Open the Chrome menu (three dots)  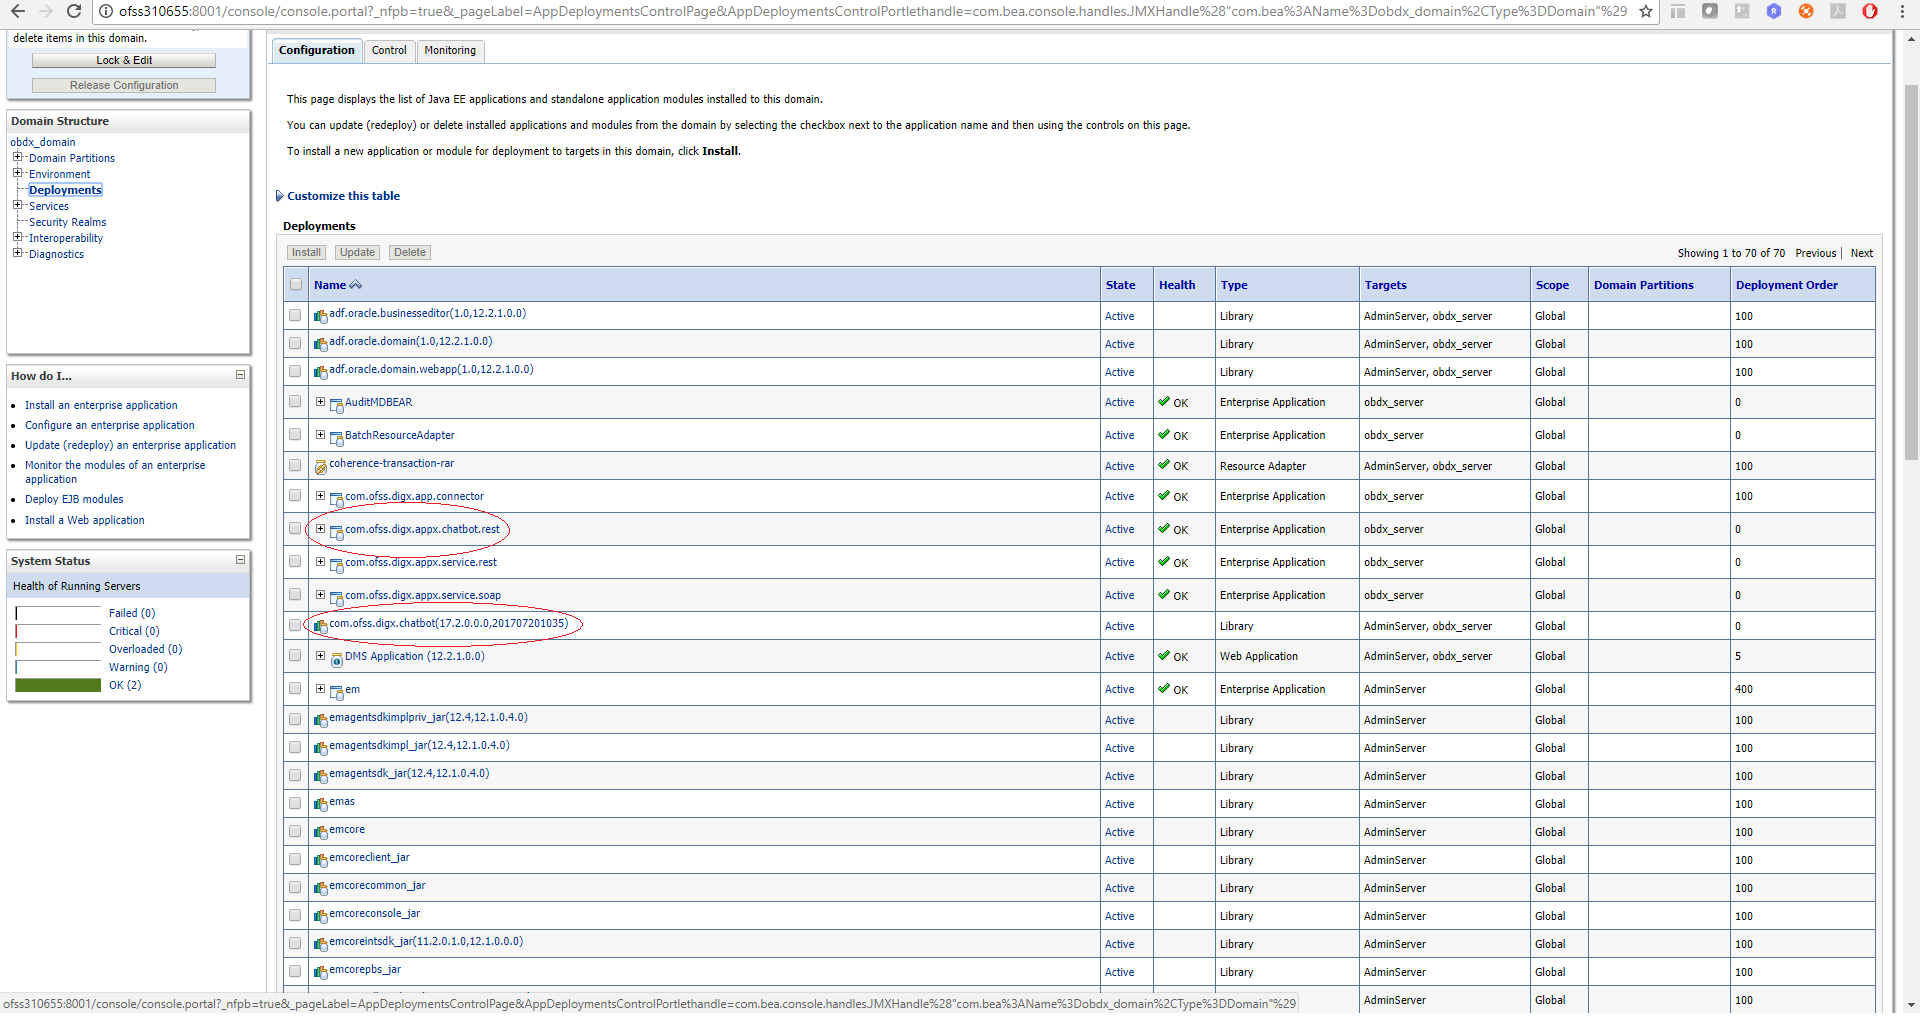1903,12
